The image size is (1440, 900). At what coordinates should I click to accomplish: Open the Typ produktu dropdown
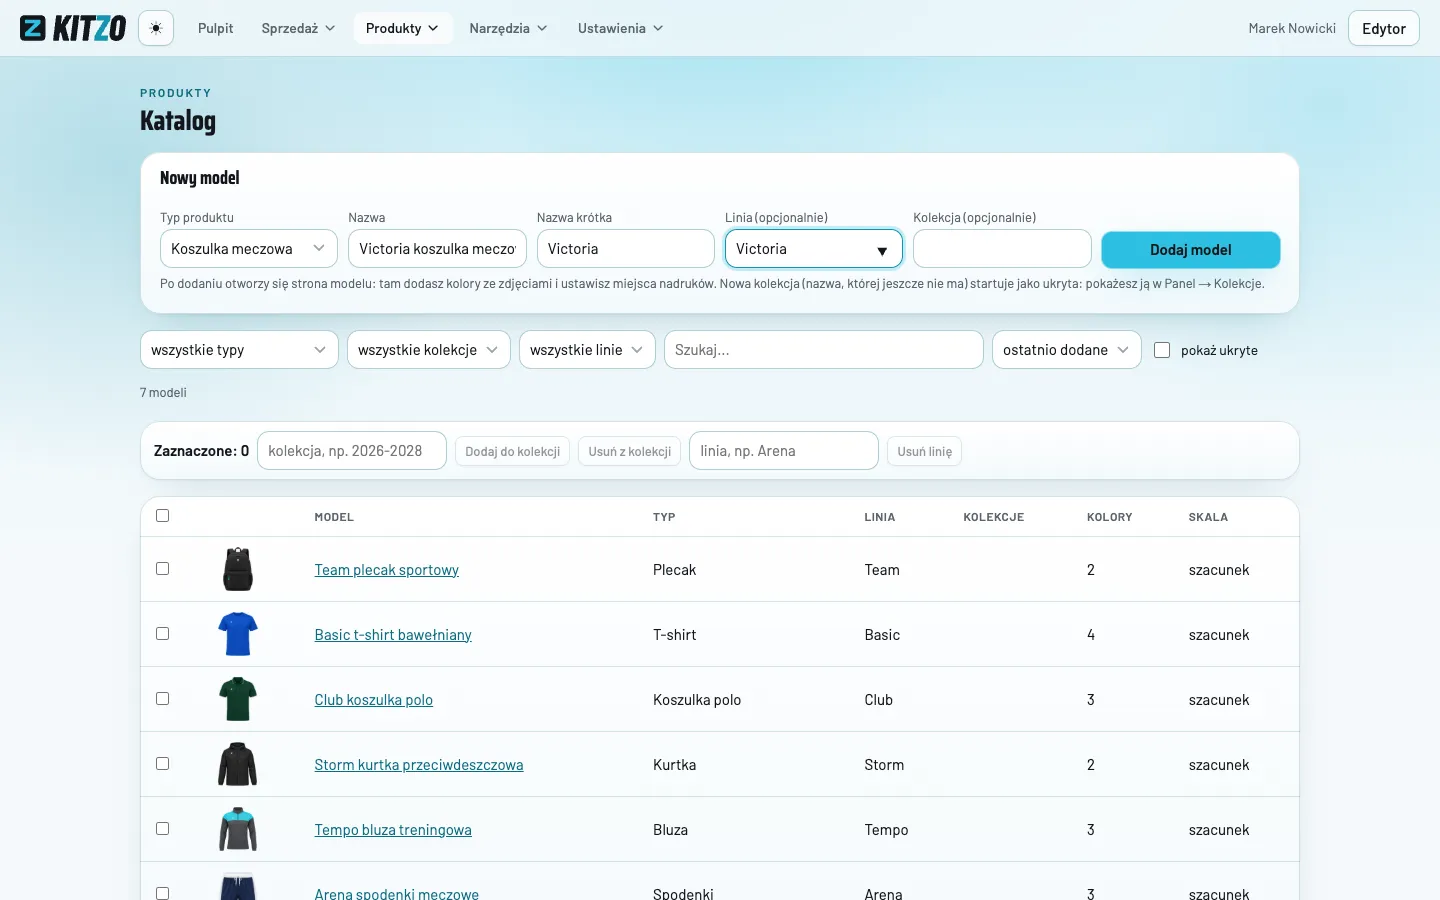(249, 249)
